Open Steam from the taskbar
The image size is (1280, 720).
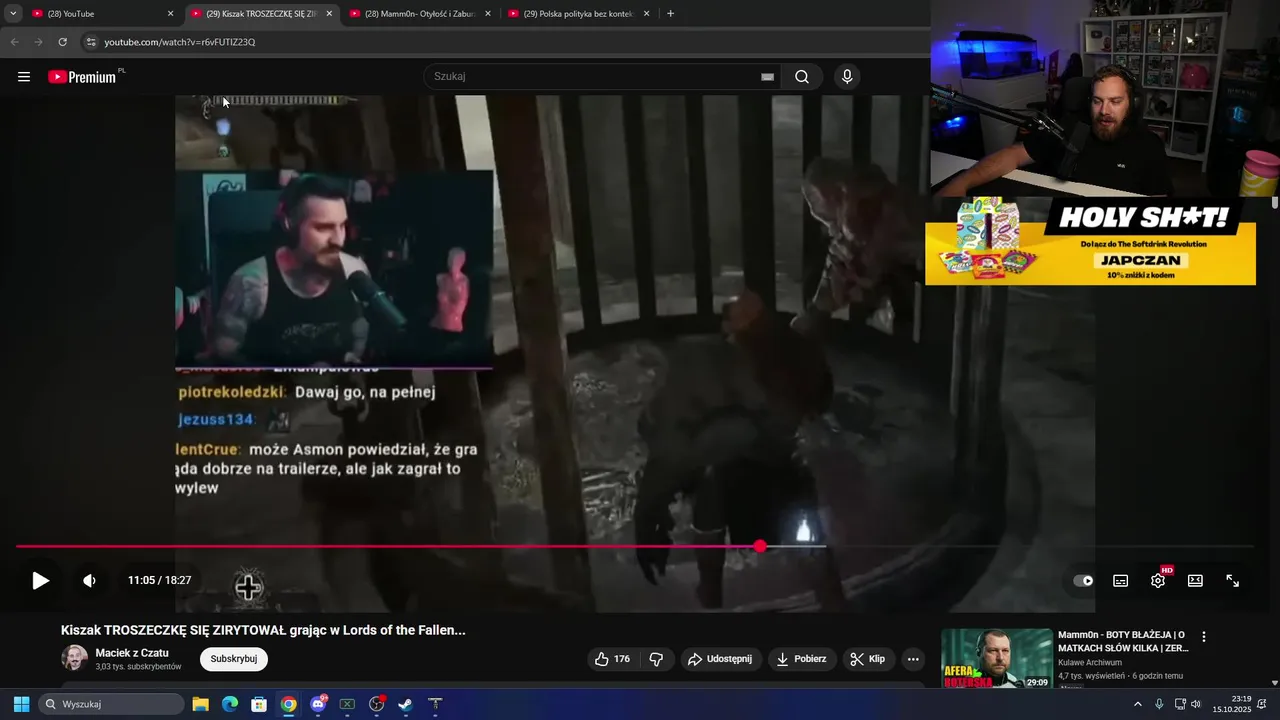point(405,704)
